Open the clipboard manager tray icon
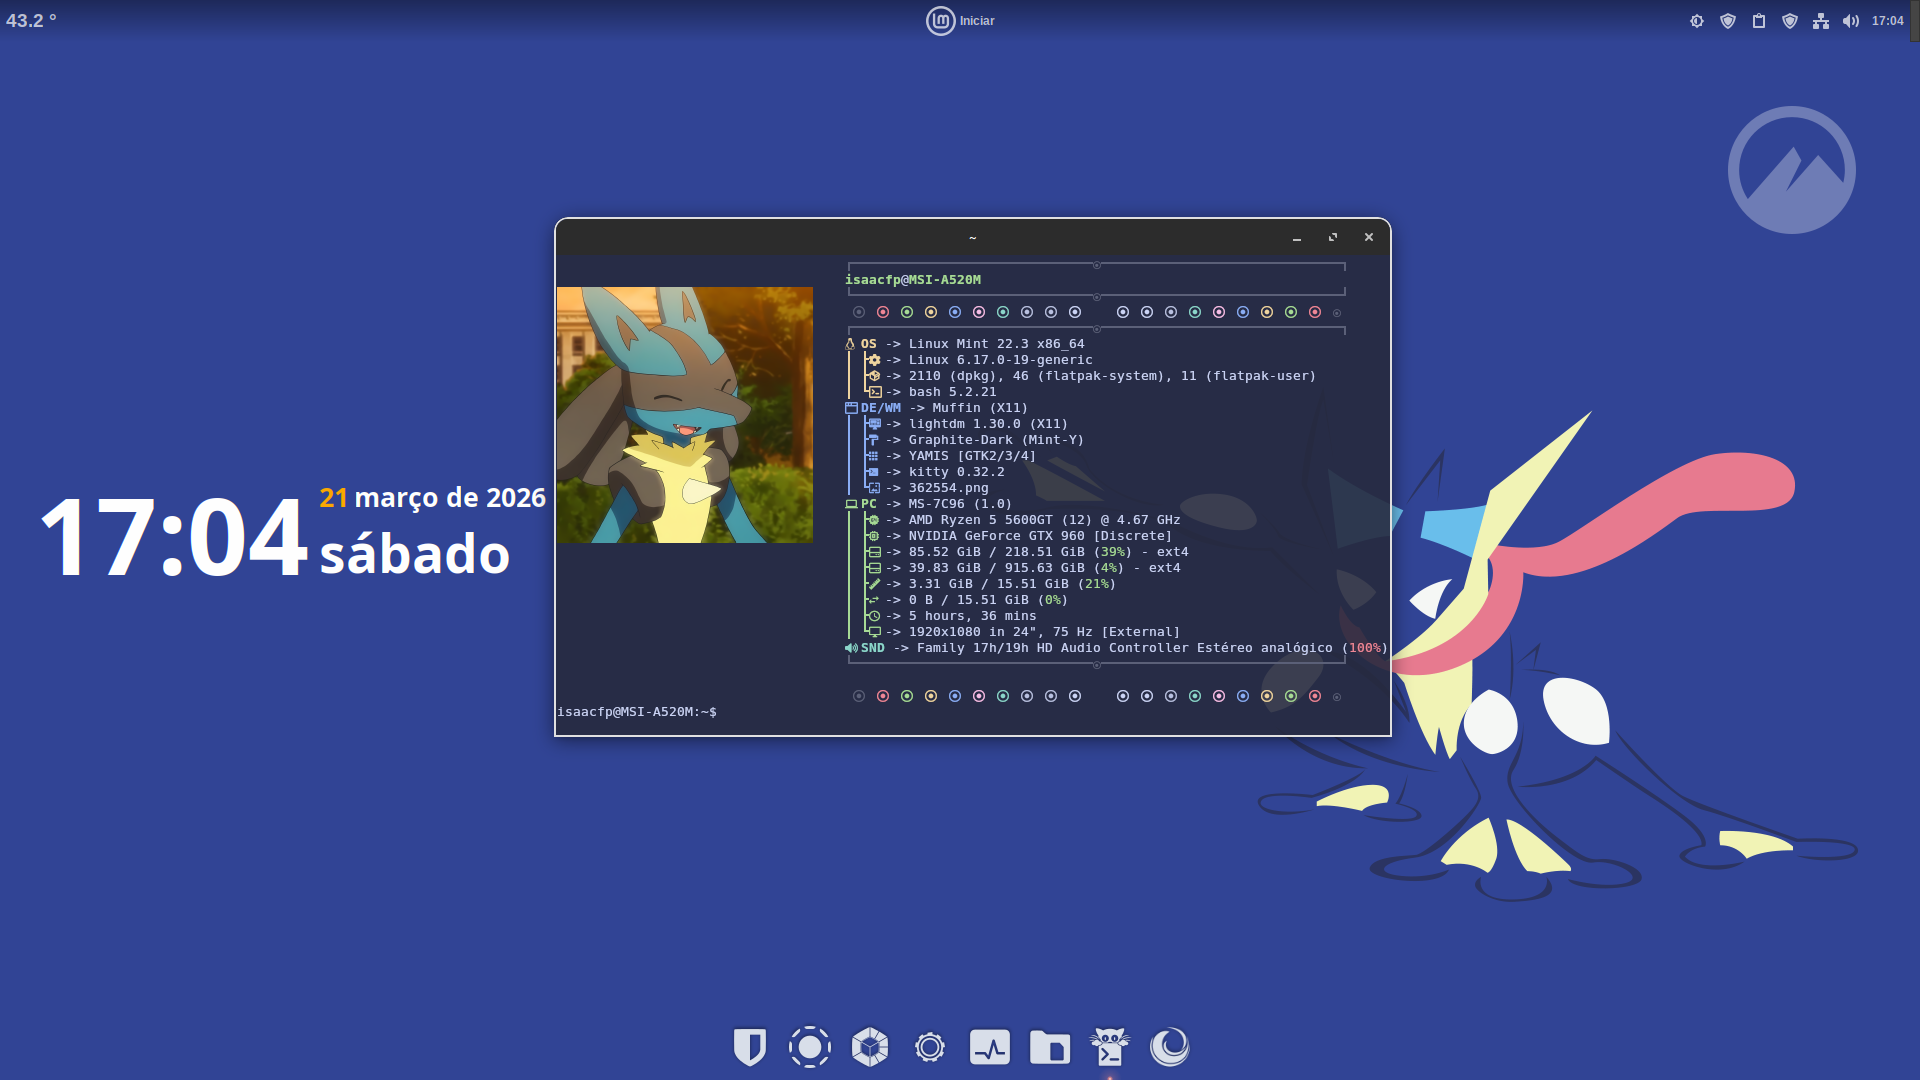1920x1080 pixels. 1759,21
